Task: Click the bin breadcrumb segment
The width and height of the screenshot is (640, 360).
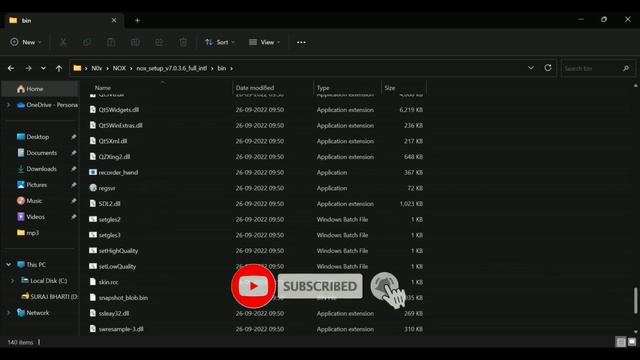Action: pos(222,68)
